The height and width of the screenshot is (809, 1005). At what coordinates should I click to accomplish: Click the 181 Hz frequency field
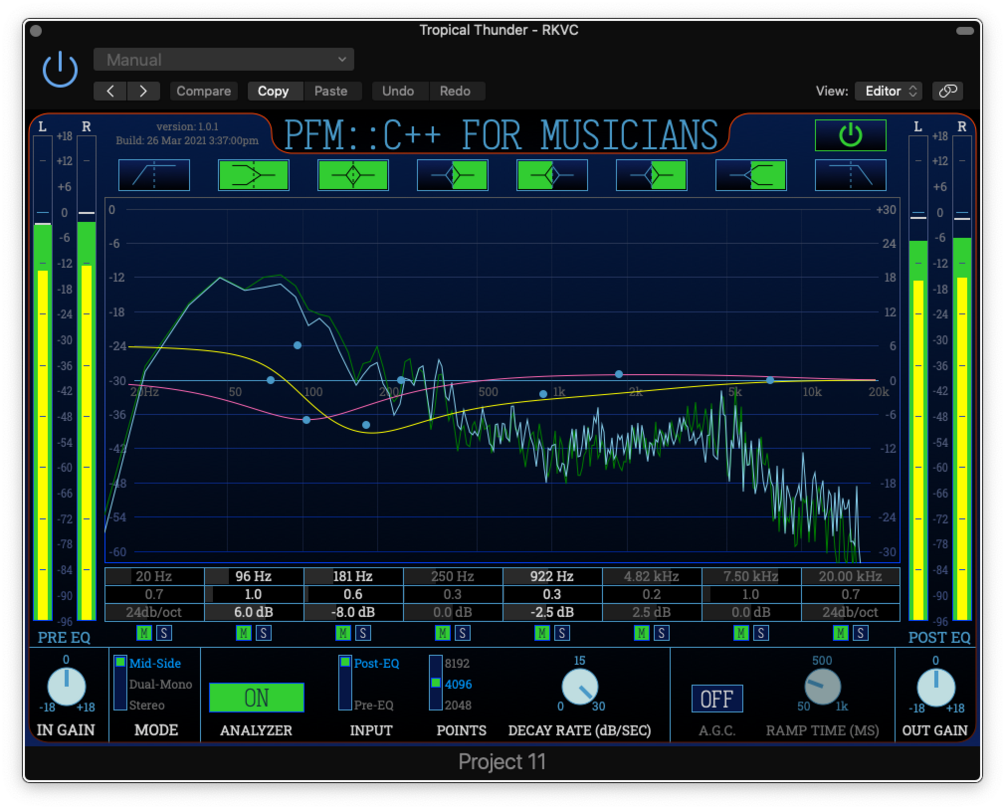pos(353,576)
